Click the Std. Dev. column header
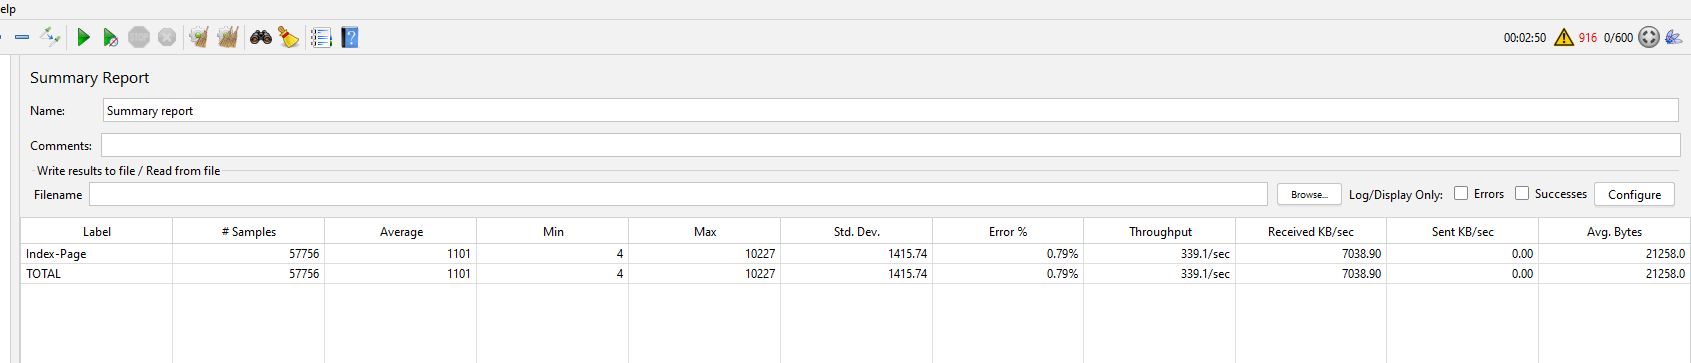Viewport: 1691px width, 363px height. [857, 231]
